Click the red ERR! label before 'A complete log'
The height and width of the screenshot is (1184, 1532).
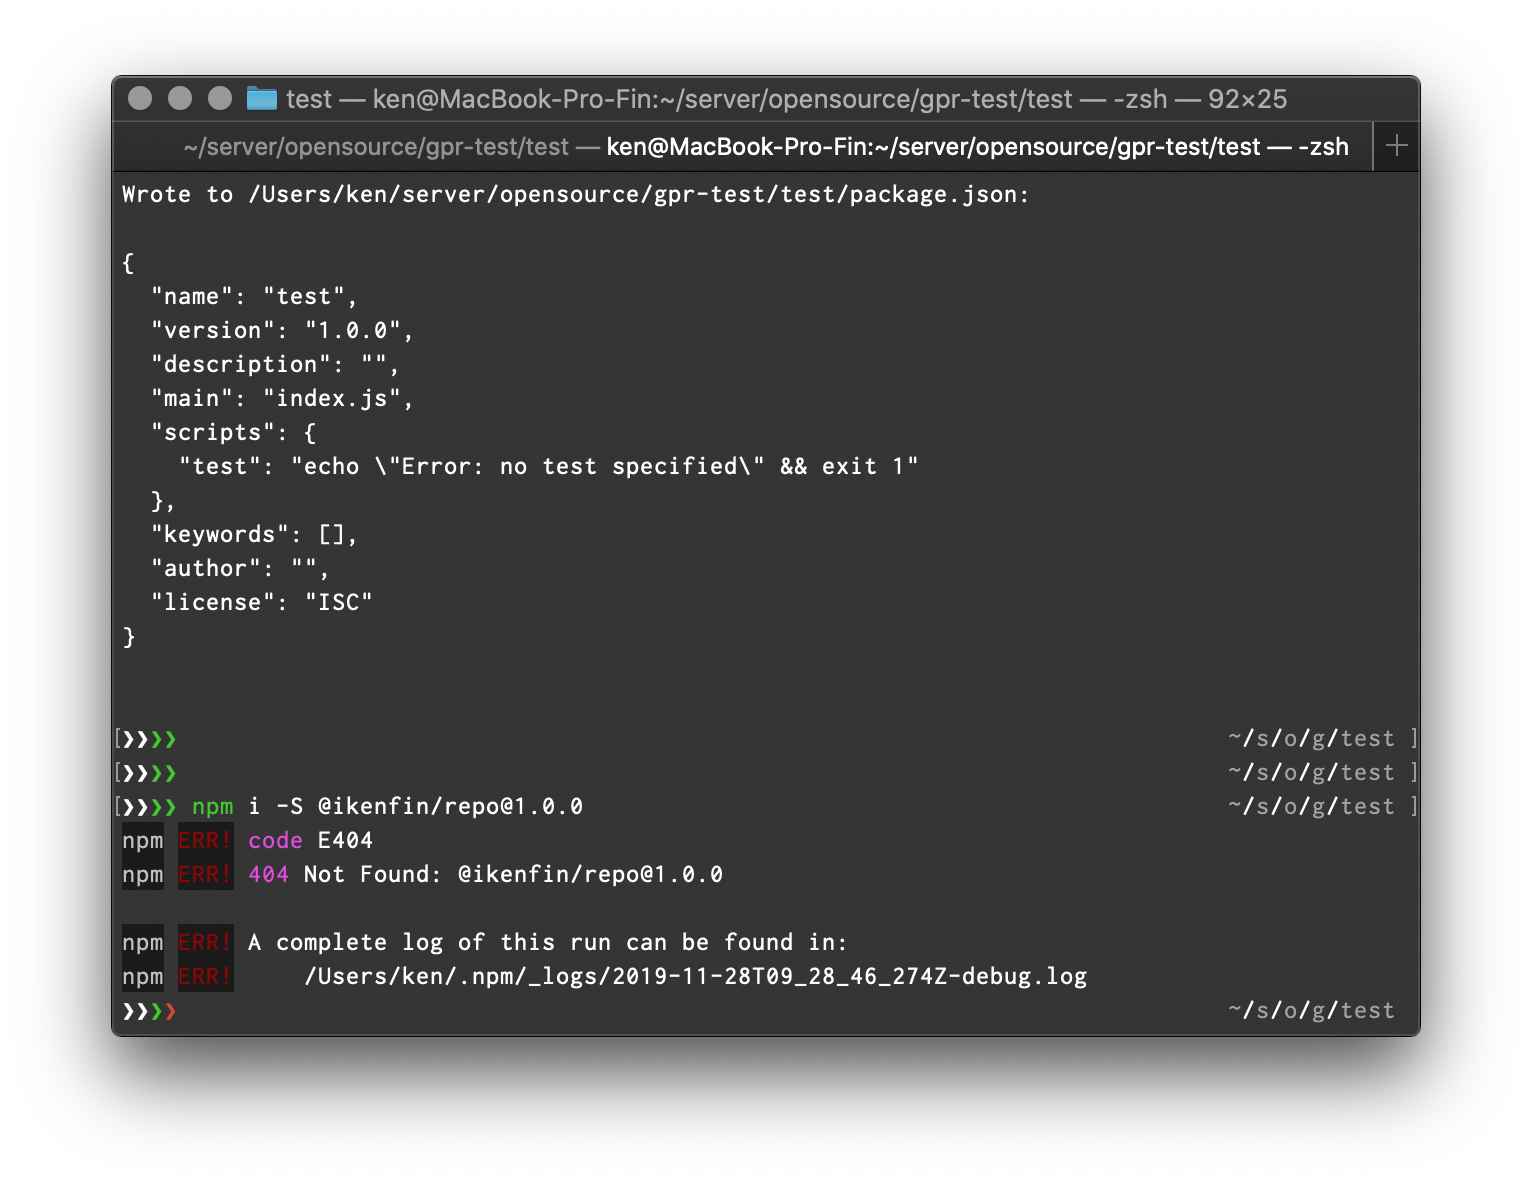click(x=205, y=943)
